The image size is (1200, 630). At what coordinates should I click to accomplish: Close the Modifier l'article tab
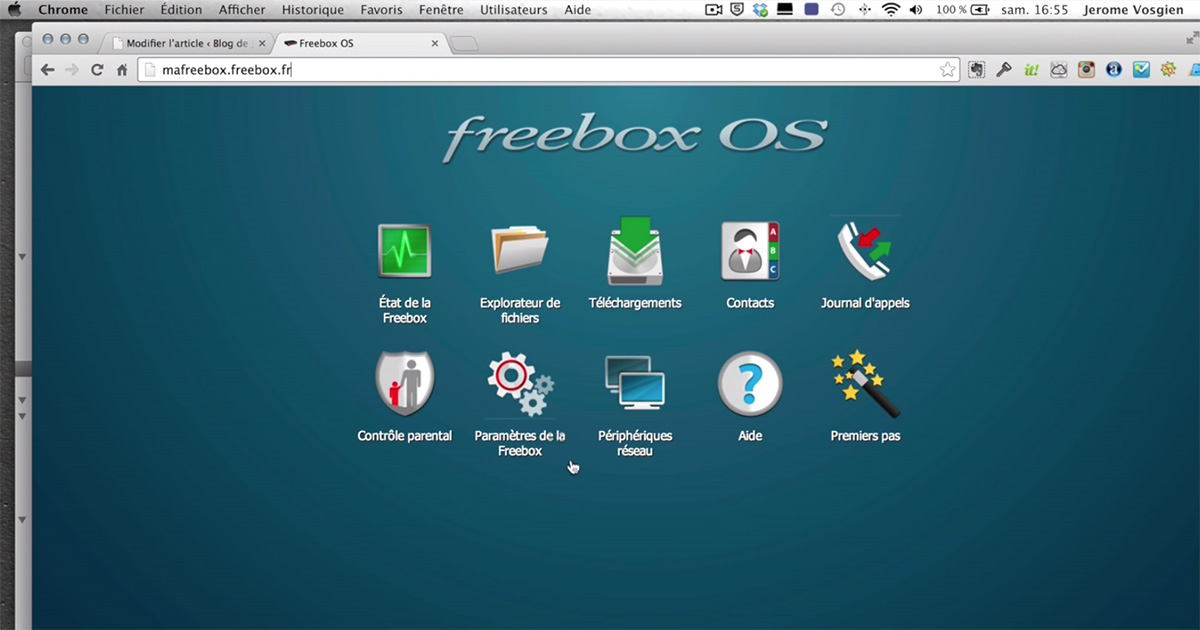tap(262, 44)
